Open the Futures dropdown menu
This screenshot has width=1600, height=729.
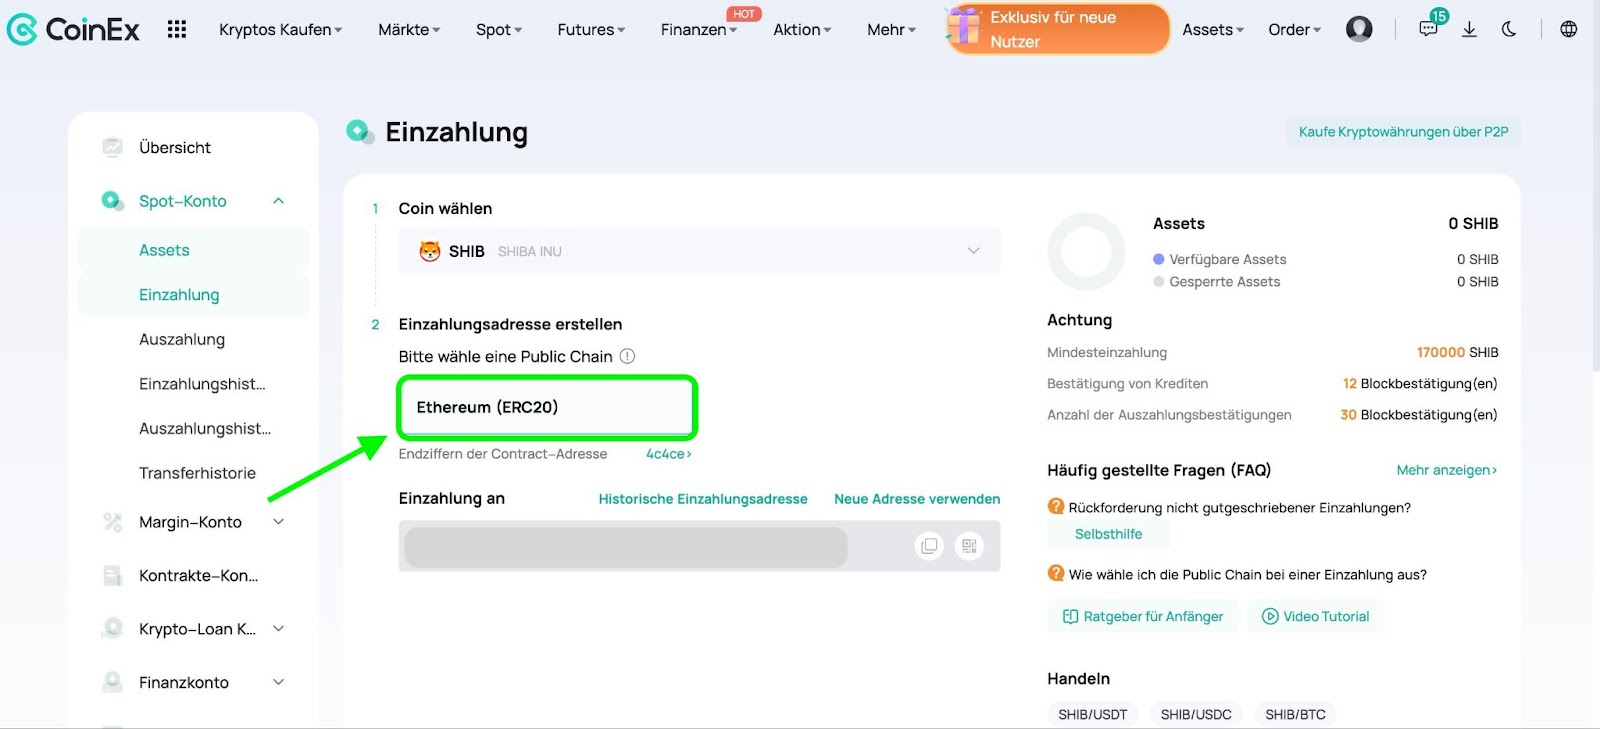click(x=591, y=30)
